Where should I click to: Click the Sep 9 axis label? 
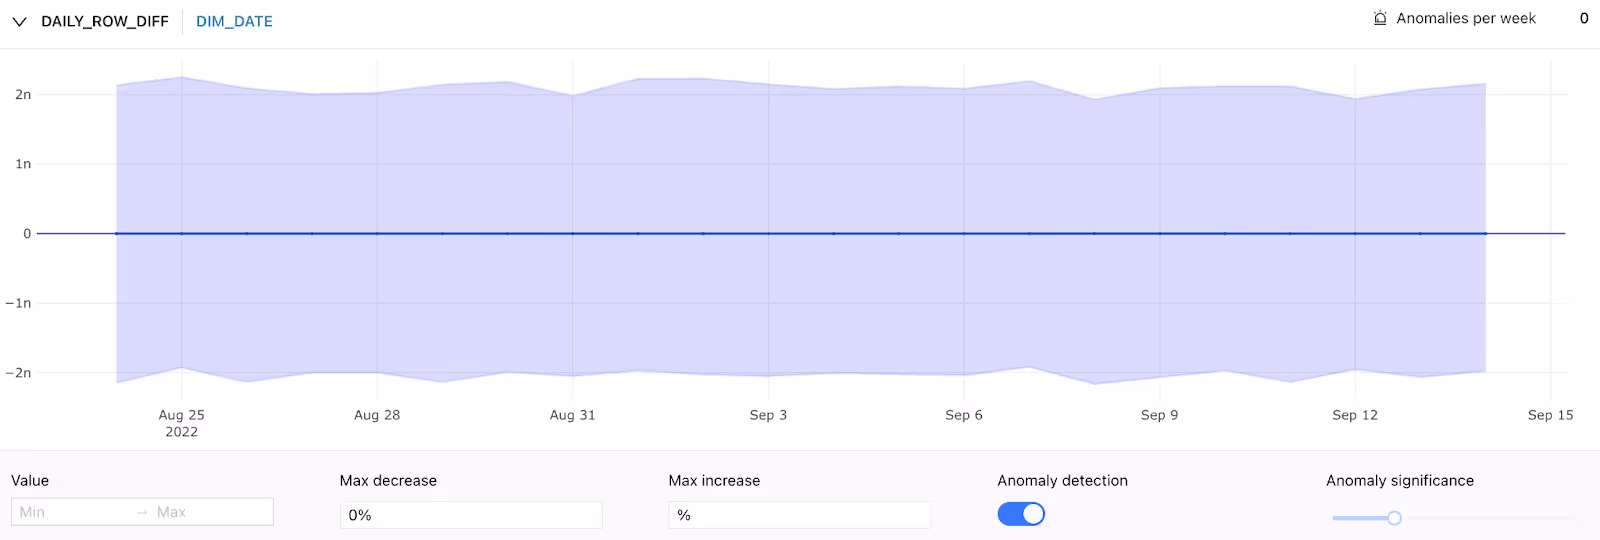[x=1160, y=415]
